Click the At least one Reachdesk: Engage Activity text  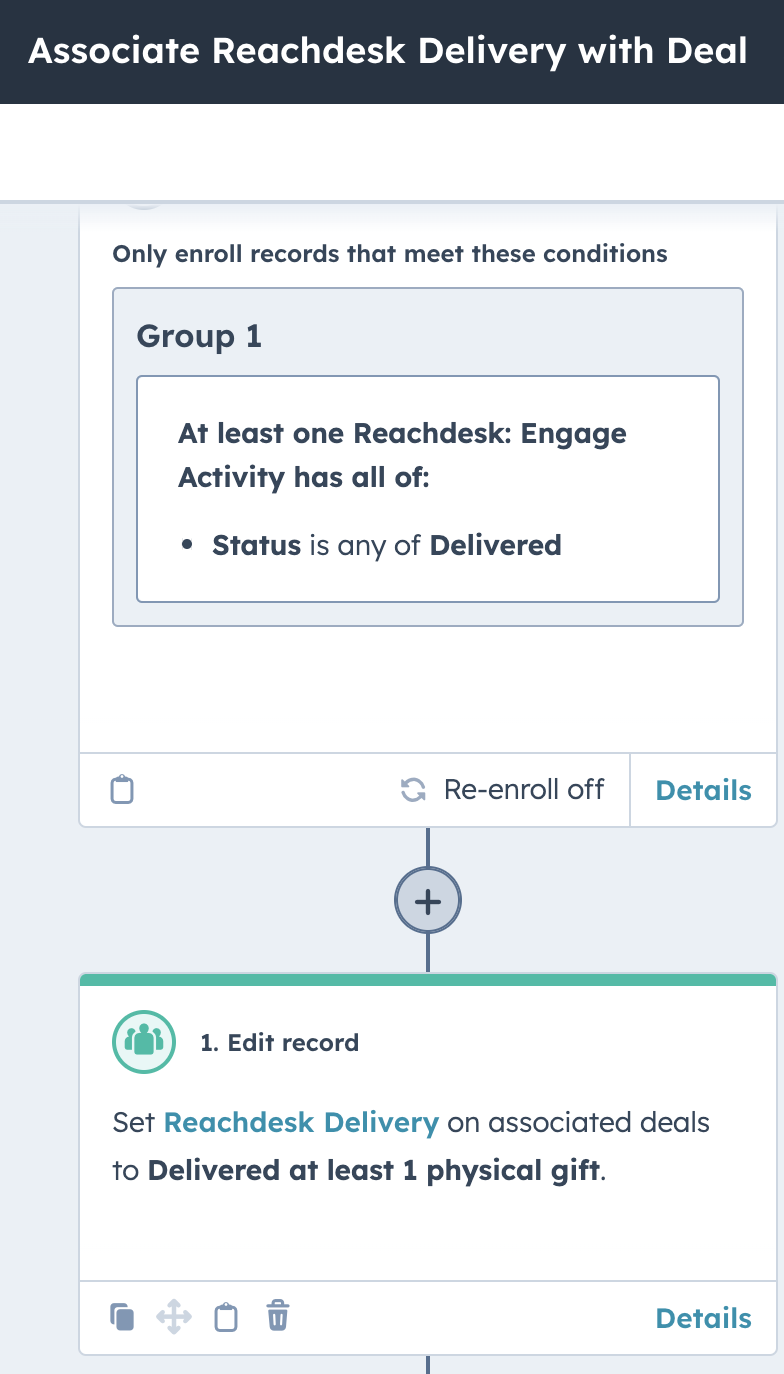point(403,456)
